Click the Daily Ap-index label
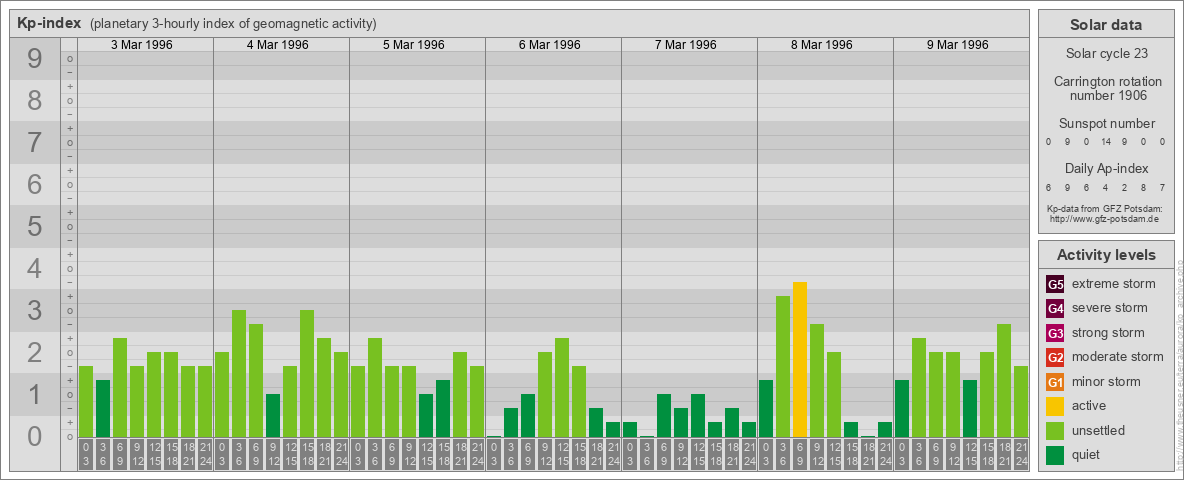This screenshot has height=480, width=1184. [1106, 168]
